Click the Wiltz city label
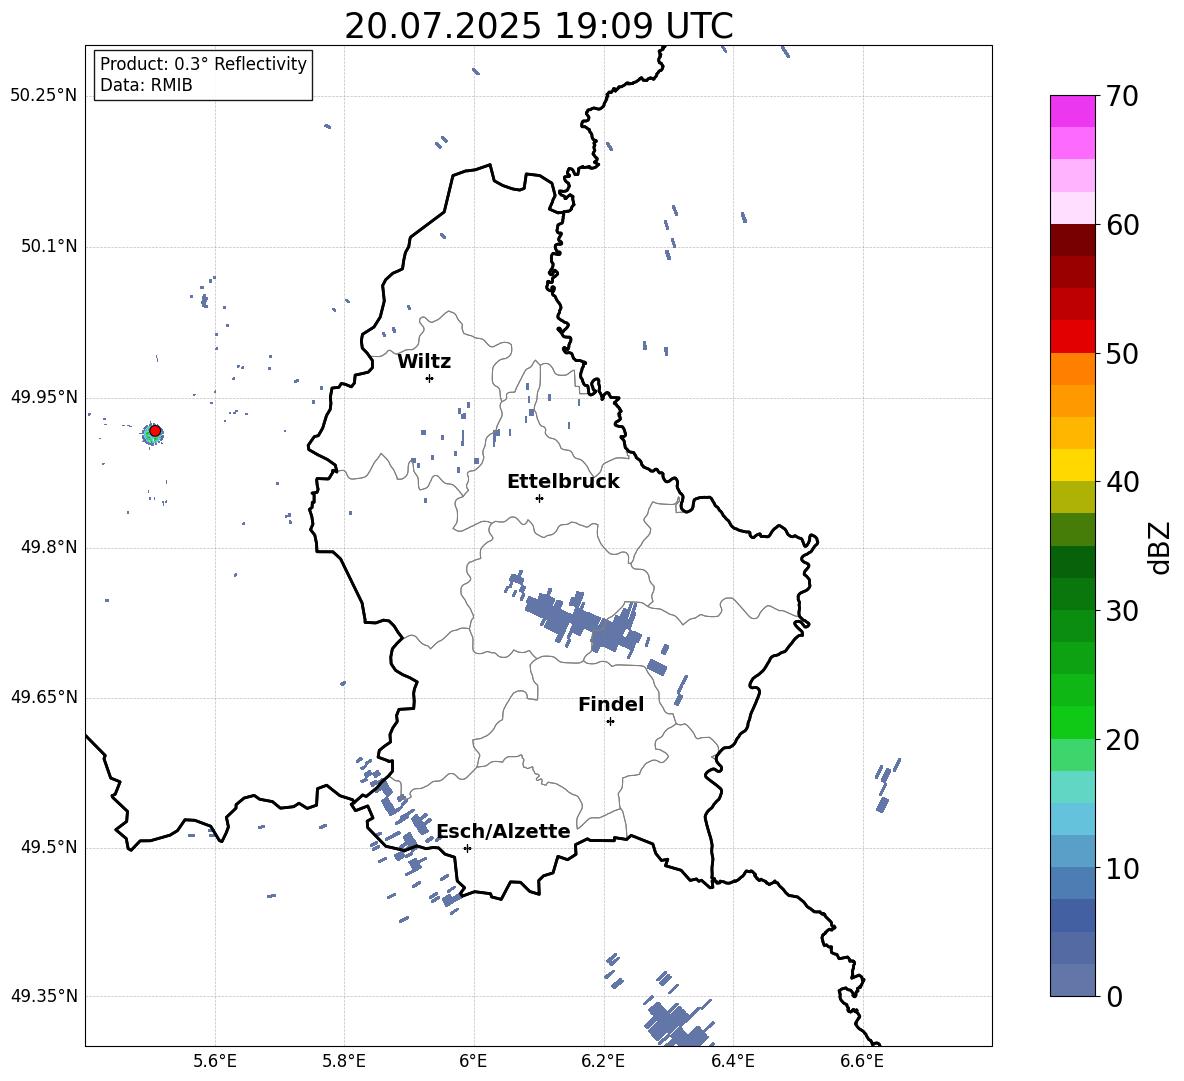 [x=424, y=362]
